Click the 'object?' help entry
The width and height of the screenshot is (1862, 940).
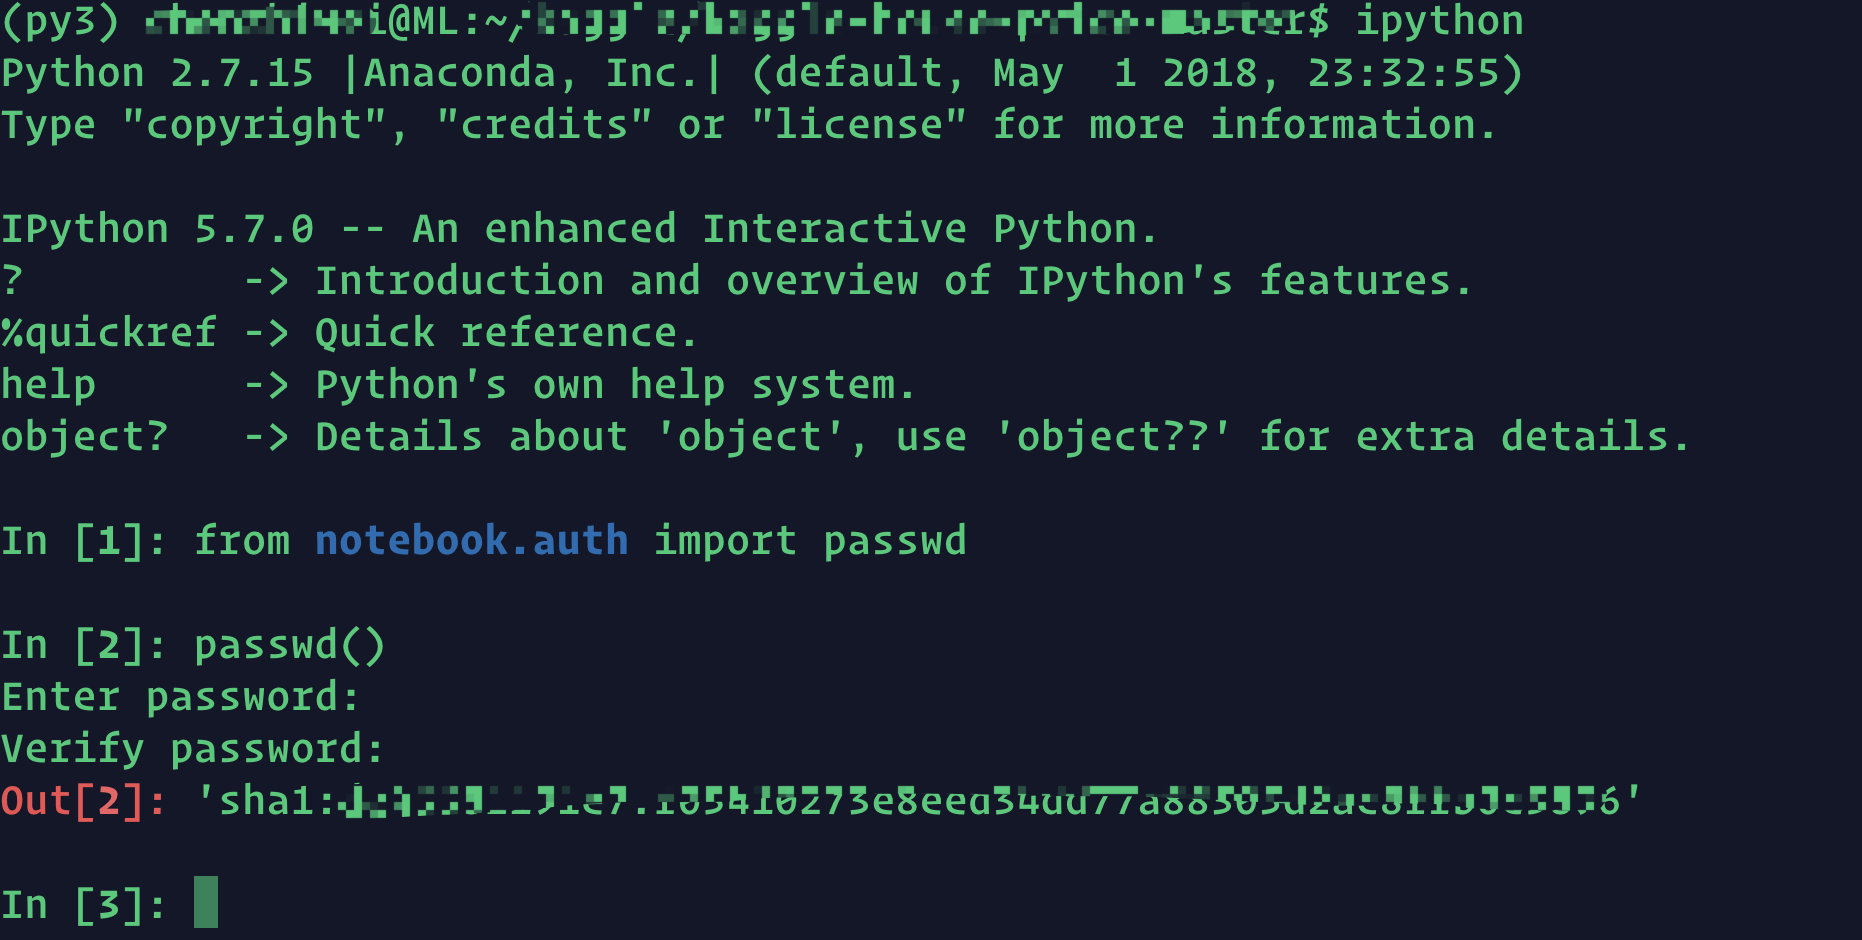(x=85, y=437)
